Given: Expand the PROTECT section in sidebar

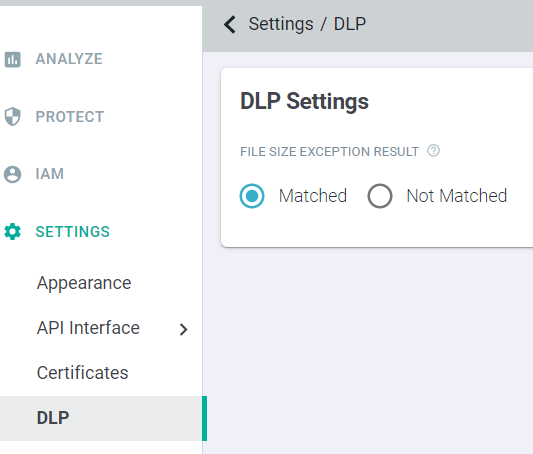Looking at the screenshot, I should [x=70, y=117].
